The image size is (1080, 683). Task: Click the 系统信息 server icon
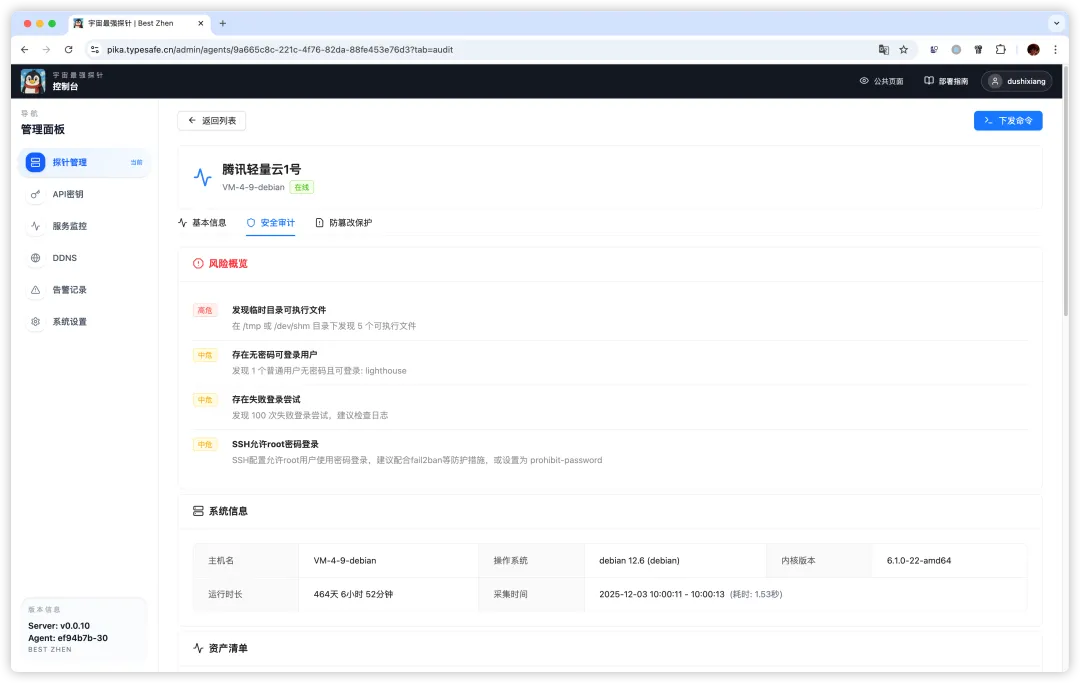pos(198,511)
